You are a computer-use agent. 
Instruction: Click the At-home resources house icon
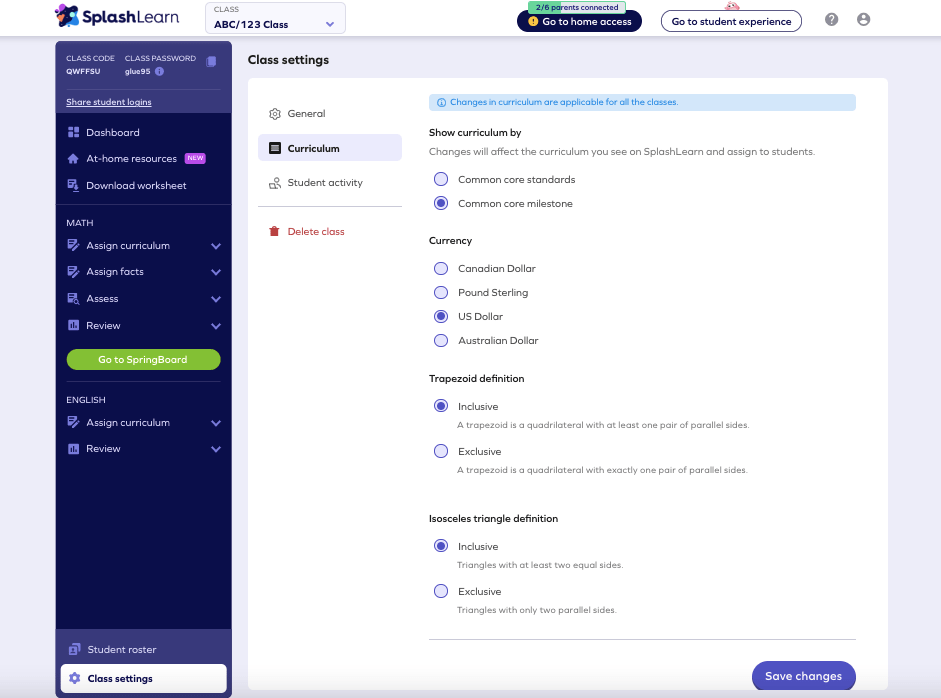tap(73, 158)
